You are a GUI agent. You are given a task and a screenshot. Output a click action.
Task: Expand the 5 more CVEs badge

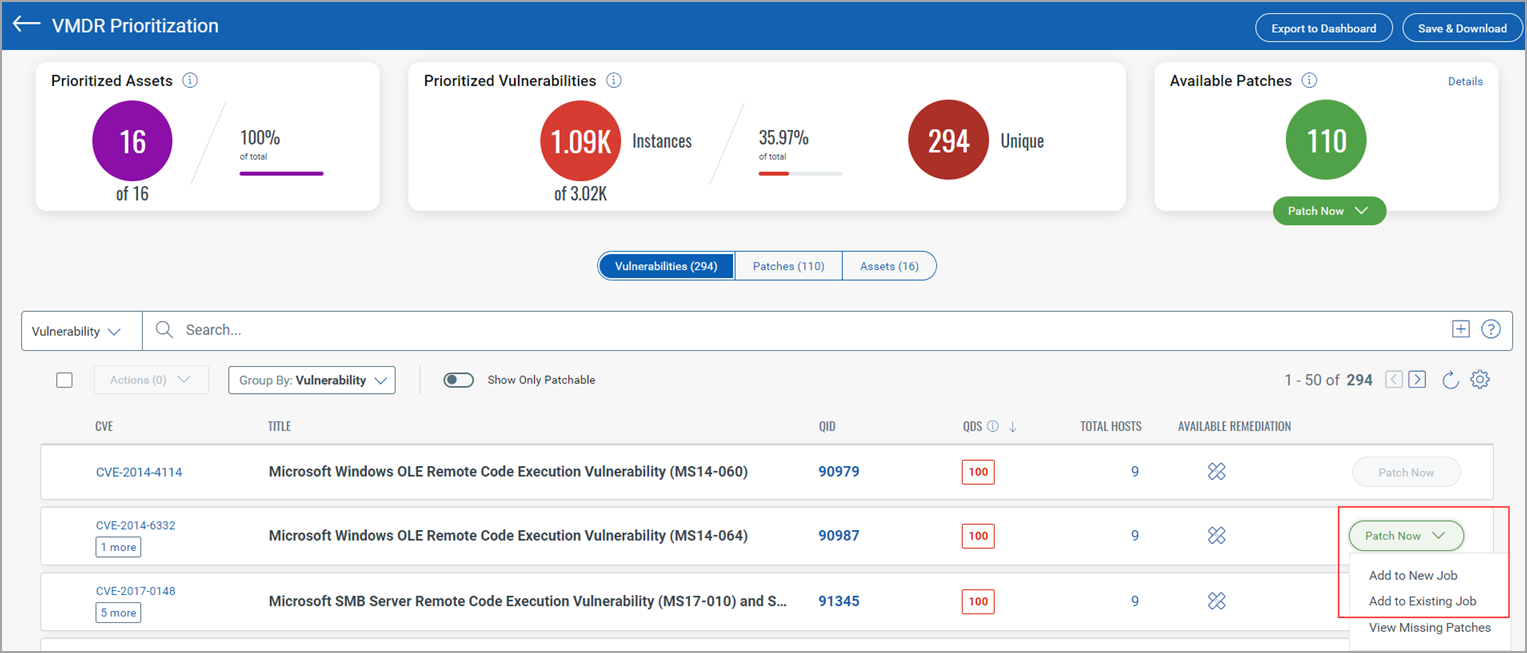(x=117, y=612)
